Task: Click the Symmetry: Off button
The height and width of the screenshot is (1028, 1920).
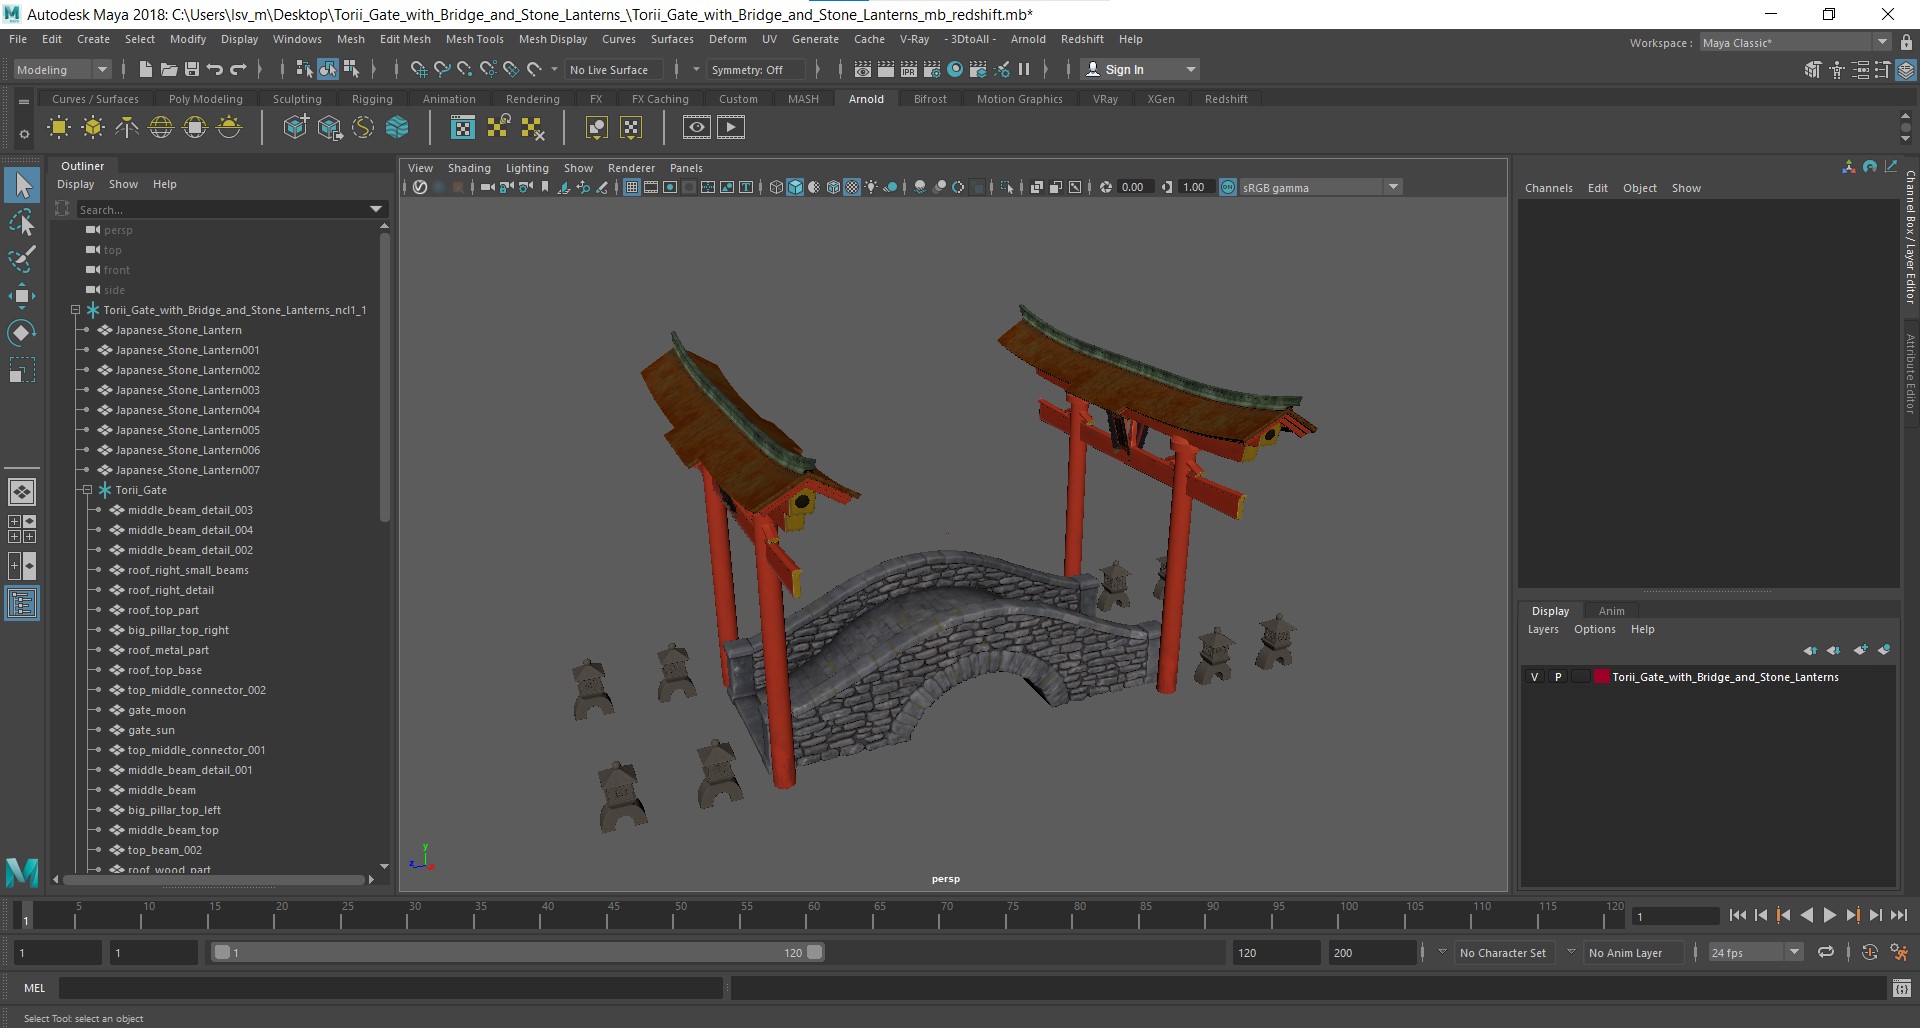Action: 756,69
